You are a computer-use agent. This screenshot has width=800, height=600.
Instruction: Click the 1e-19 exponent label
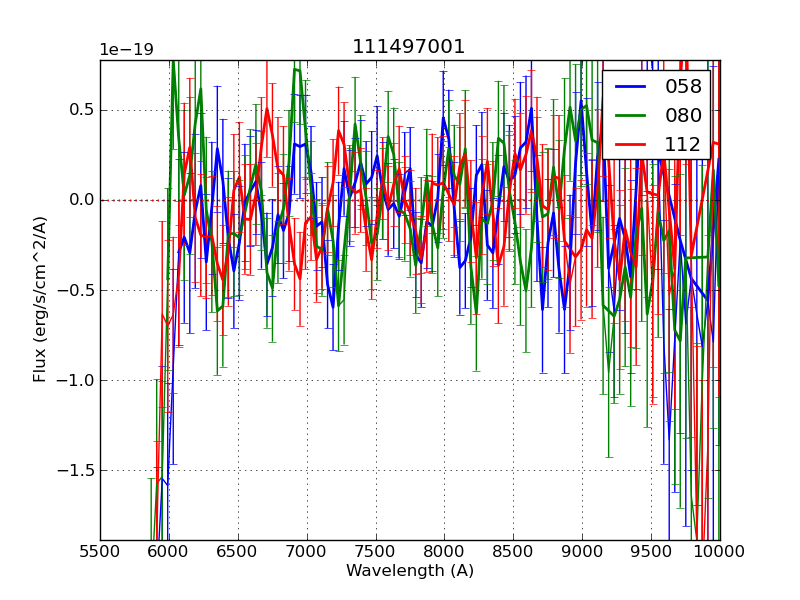pyautogui.click(x=126, y=50)
